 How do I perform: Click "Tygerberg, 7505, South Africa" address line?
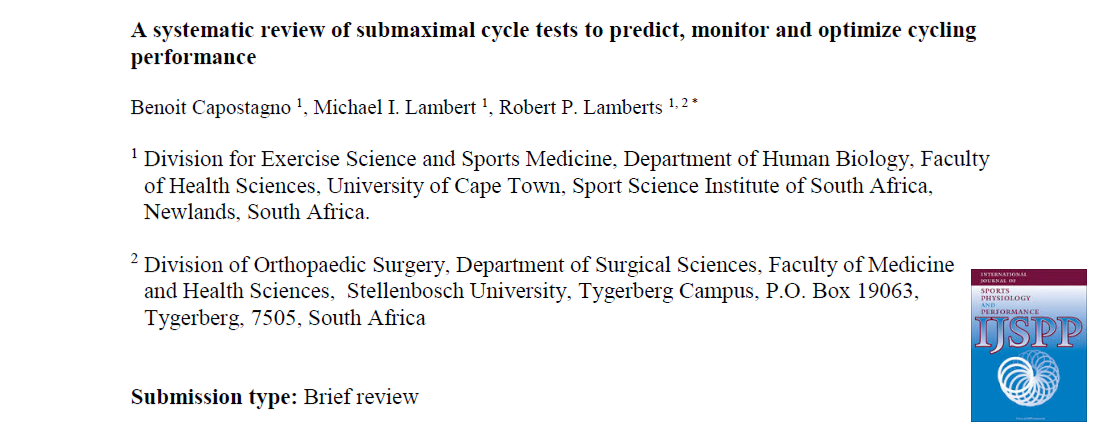[285, 319]
